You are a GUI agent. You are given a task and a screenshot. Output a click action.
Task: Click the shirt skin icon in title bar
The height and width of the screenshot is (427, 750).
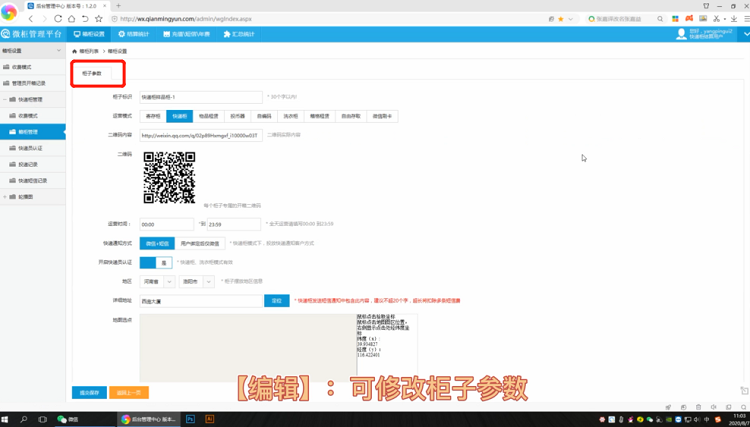706,6
